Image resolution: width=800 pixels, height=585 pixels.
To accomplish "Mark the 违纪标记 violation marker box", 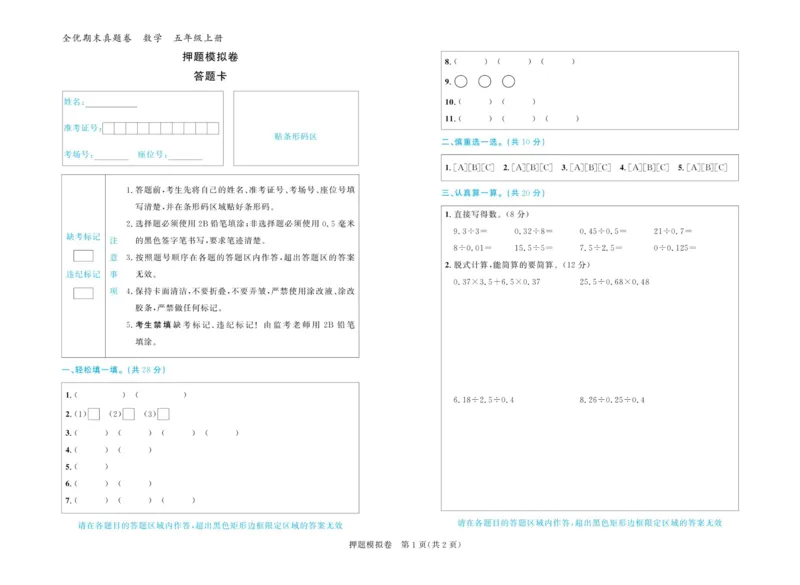I will (x=82, y=293).
